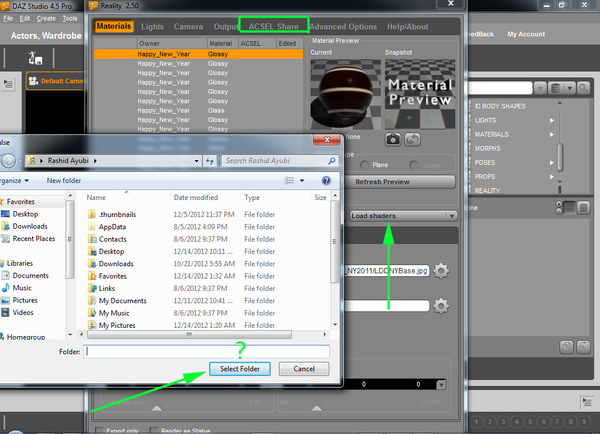Open the address bar path dropdown arrow
The height and width of the screenshot is (434, 600).
click(196, 161)
